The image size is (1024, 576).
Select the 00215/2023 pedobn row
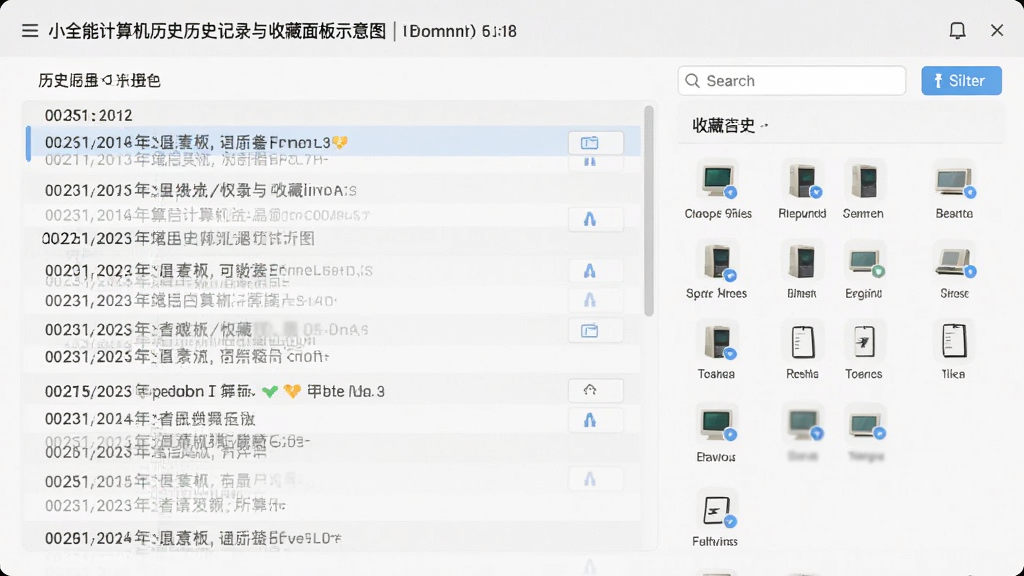pos(333,391)
